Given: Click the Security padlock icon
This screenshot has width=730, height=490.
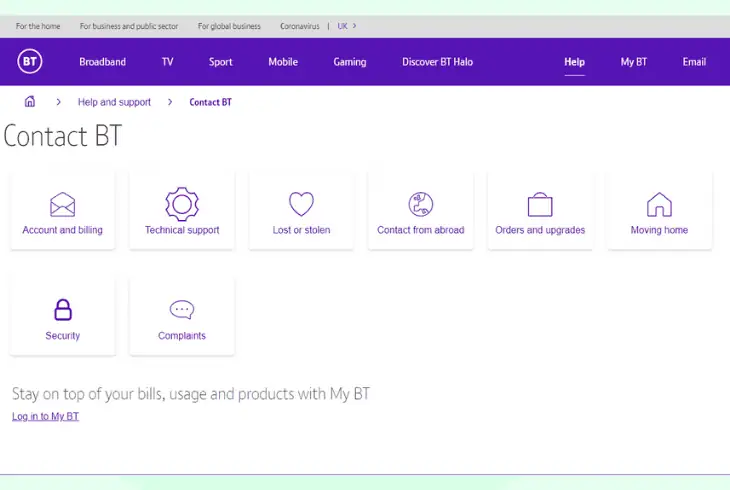Looking at the screenshot, I should pos(63,310).
